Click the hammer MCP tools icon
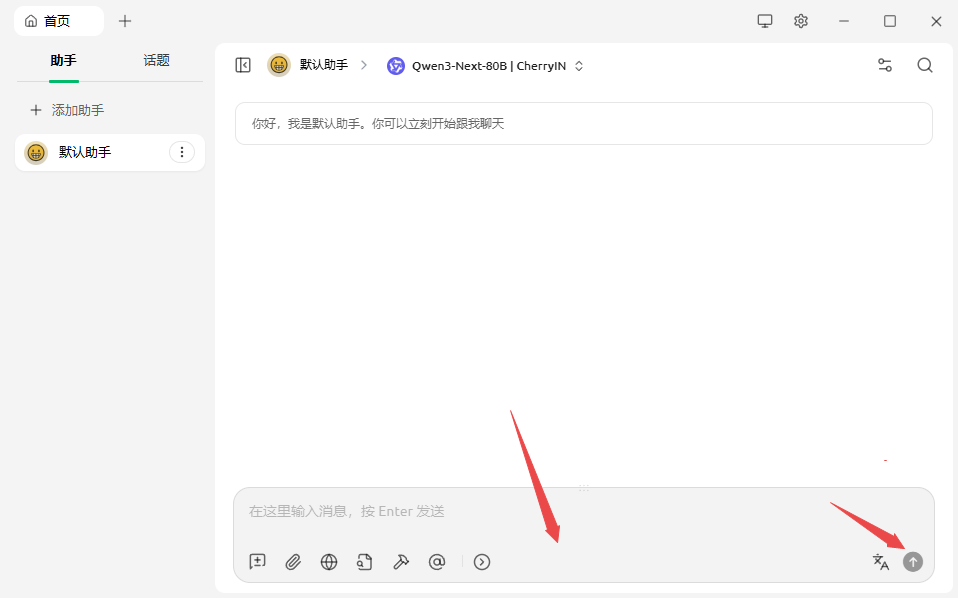The height and width of the screenshot is (598, 958). [401, 562]
